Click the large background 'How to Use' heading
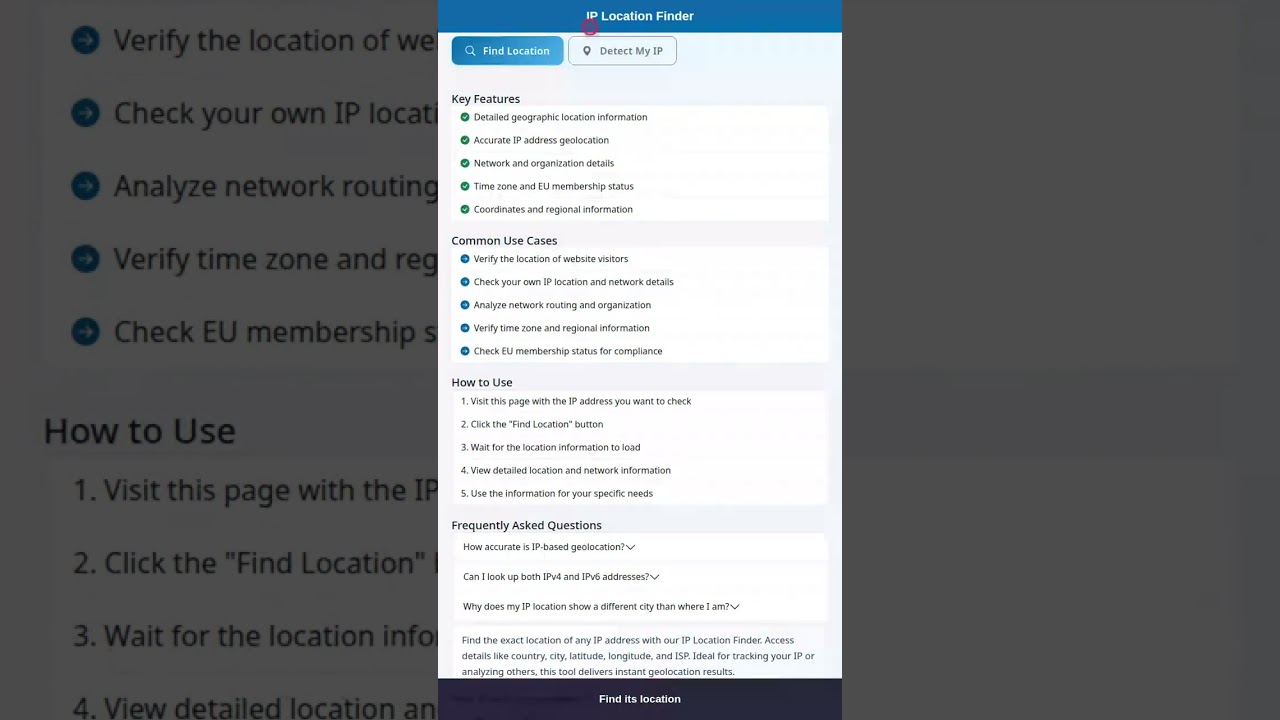The height and width of the screenshot is (720, 1280). (140, 431)
